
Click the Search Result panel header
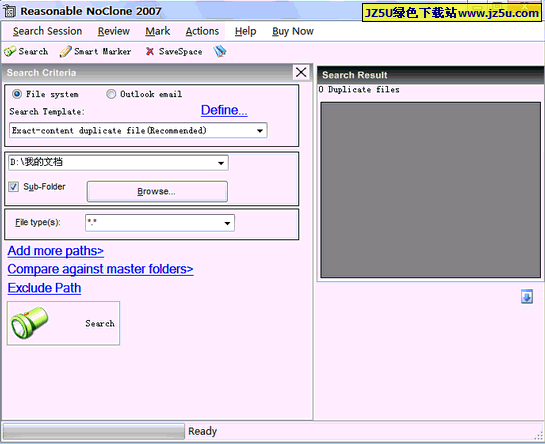pos(430,75)
